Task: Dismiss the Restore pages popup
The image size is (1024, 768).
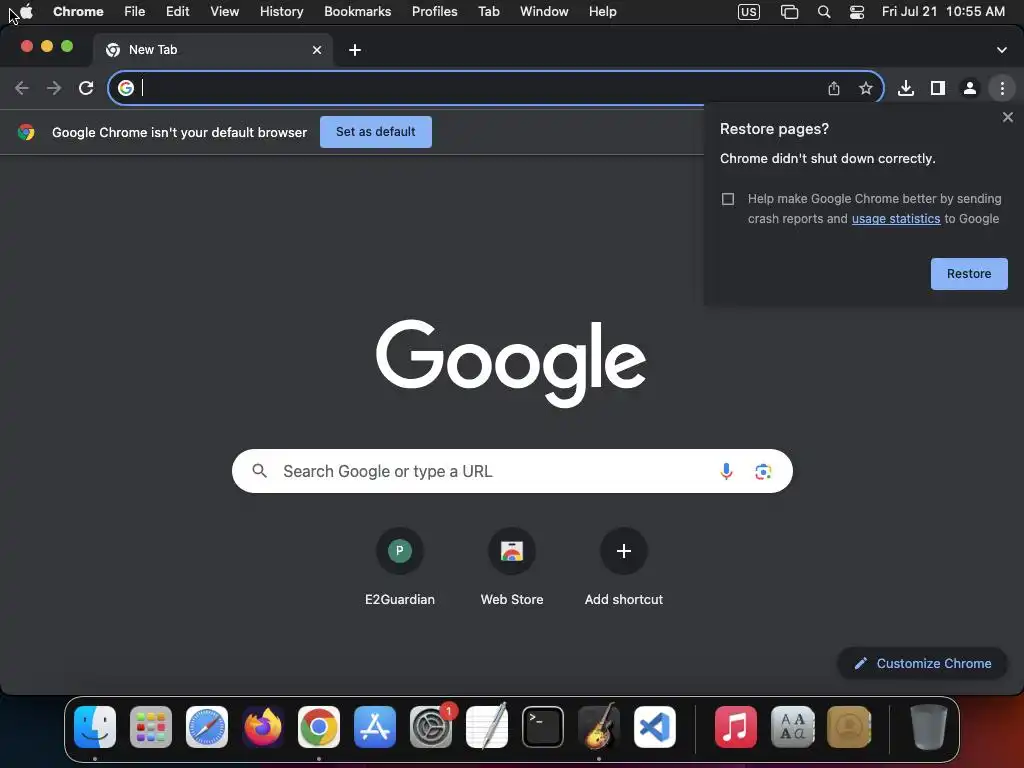Action: point(1008,118)
